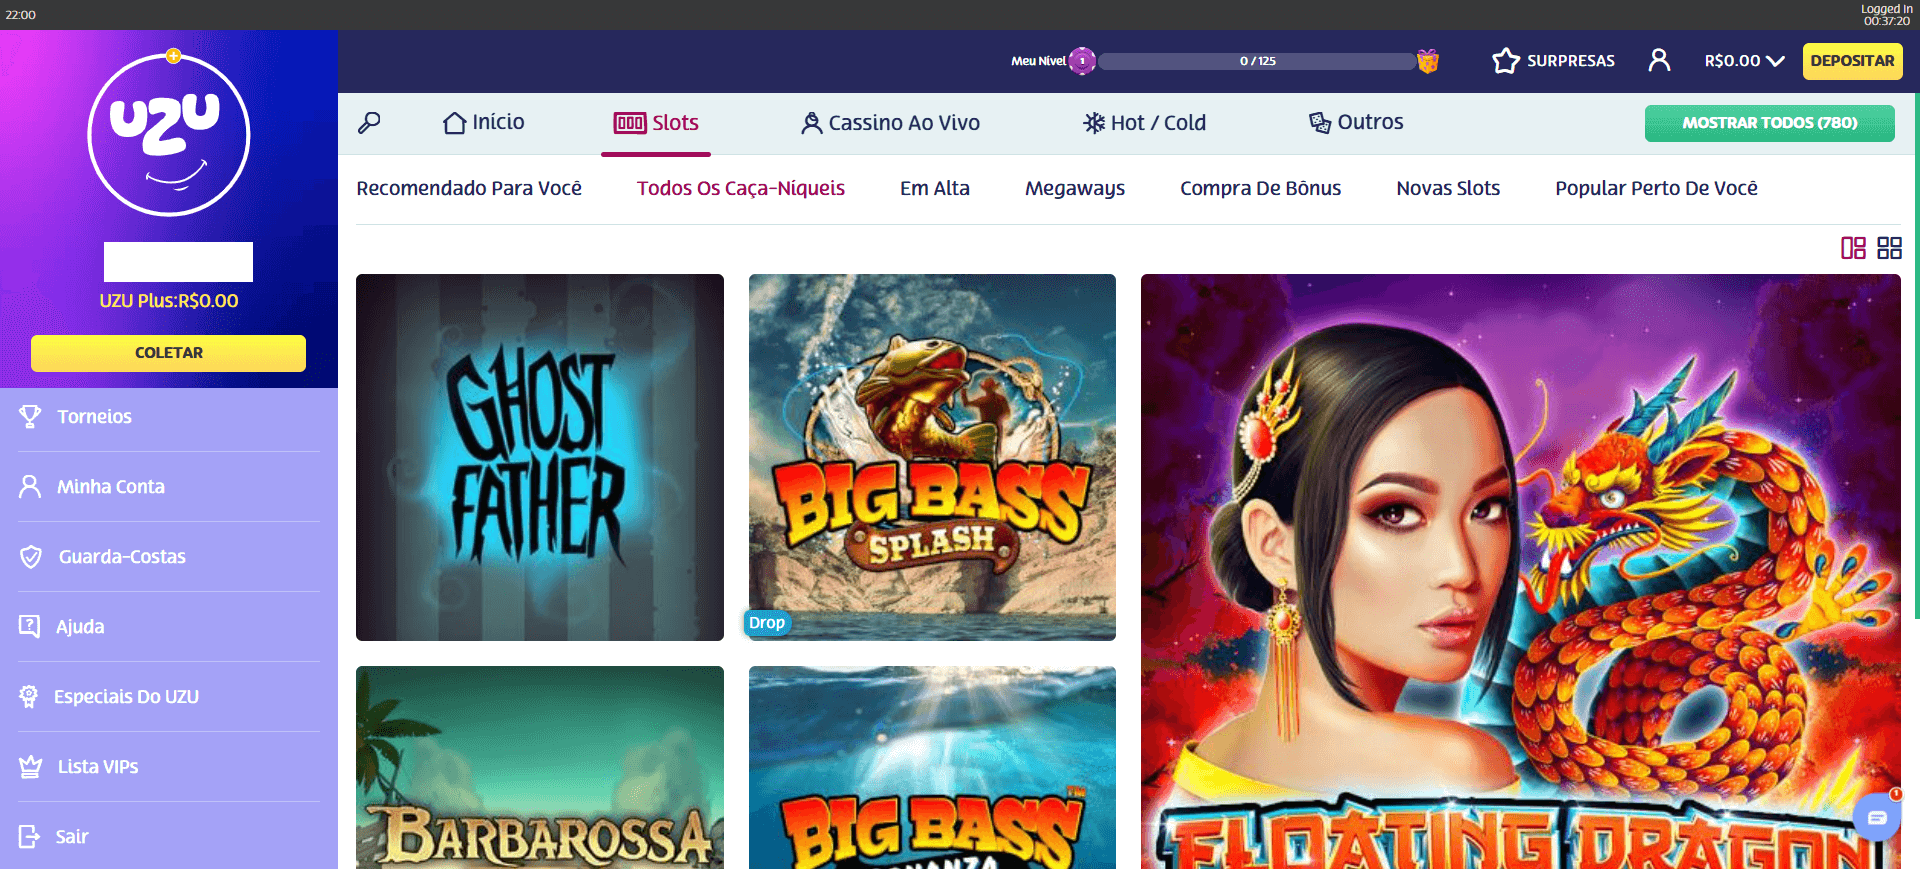Click the Drop badge on Big Bass Splash
This screenshot has height=869, width=1920.
(x=767, y=623)
